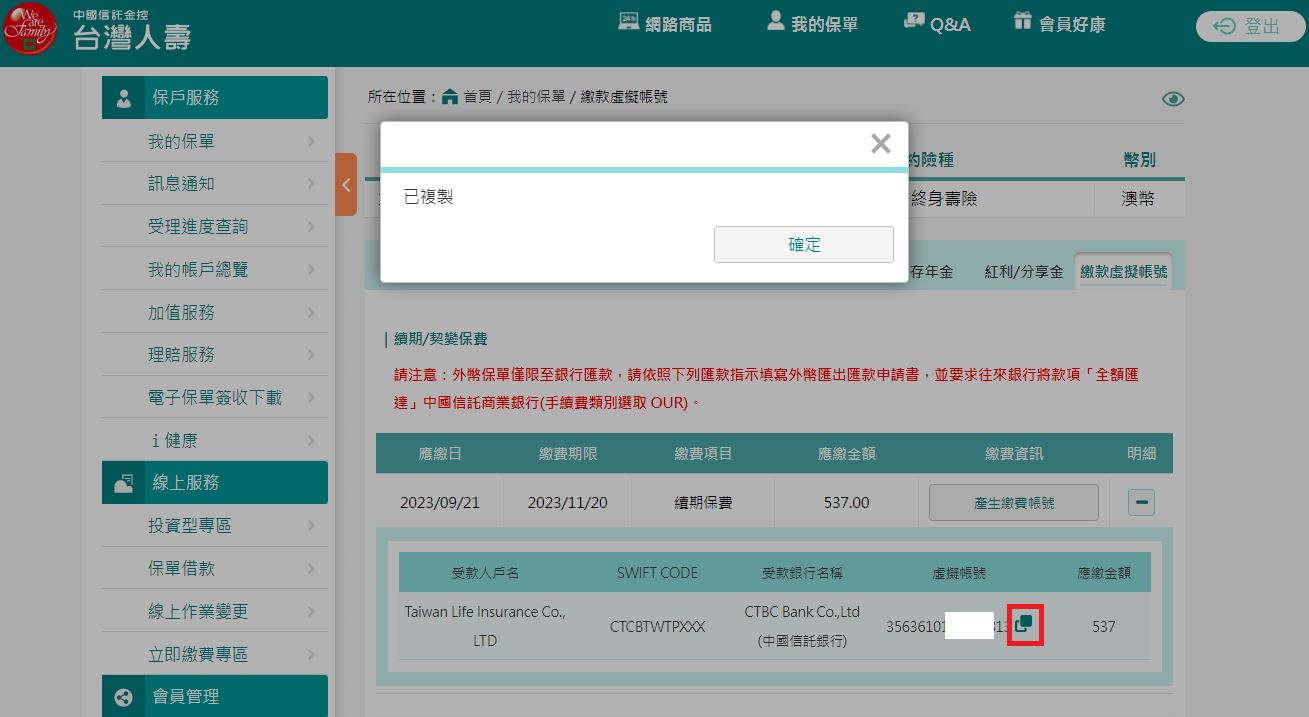Open 線上作業變更 in sidebar
1309x717 pixels.
215,612
